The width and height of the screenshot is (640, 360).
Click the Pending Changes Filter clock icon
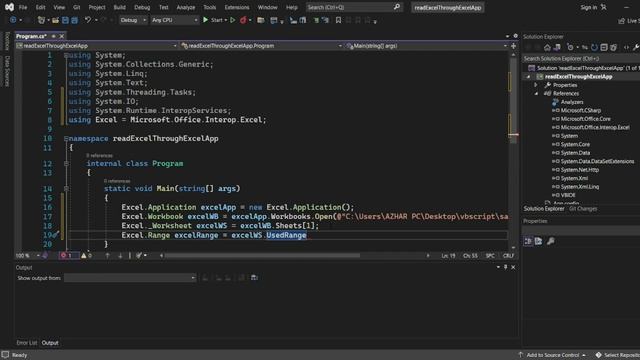[x=570, y=47]
